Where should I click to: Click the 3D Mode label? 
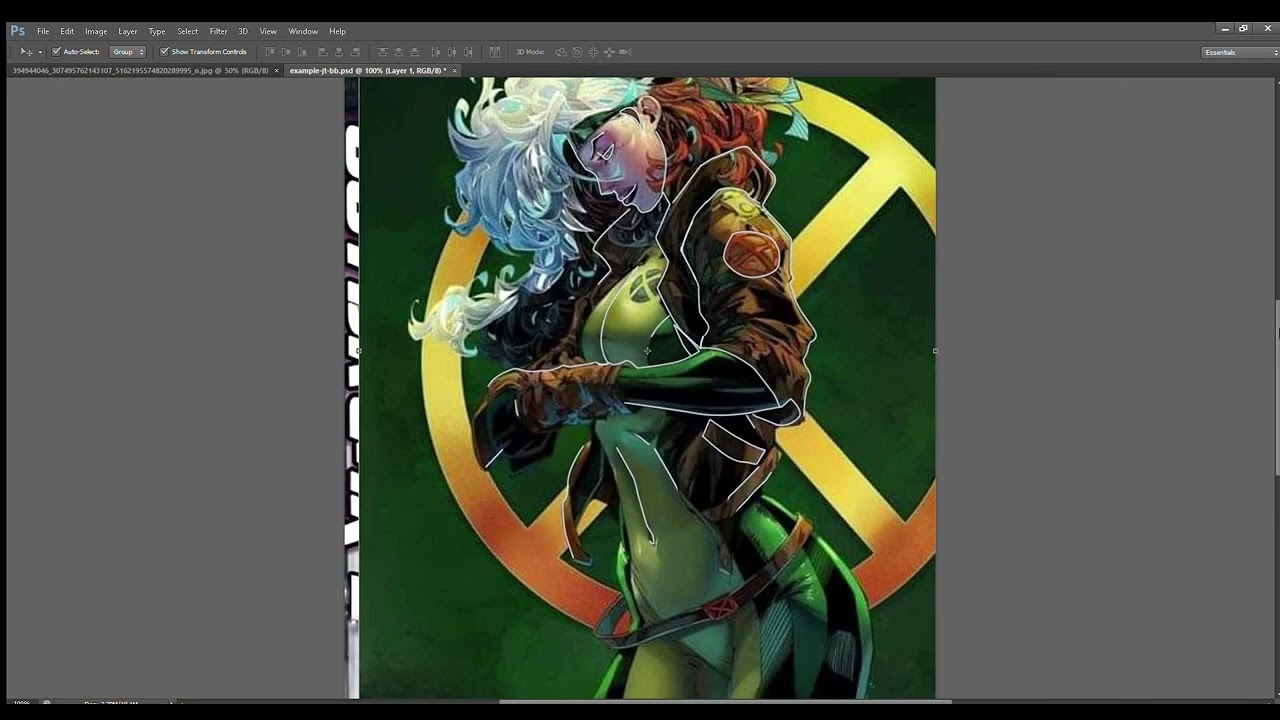pos(530,52)
